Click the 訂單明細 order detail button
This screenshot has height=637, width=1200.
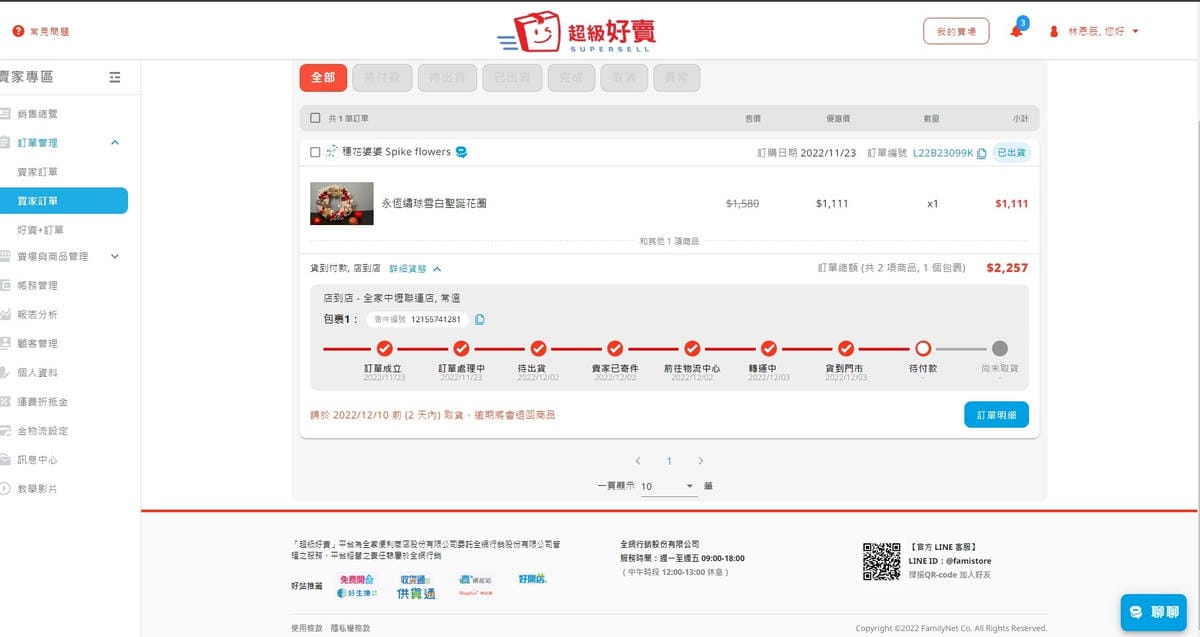996,414
